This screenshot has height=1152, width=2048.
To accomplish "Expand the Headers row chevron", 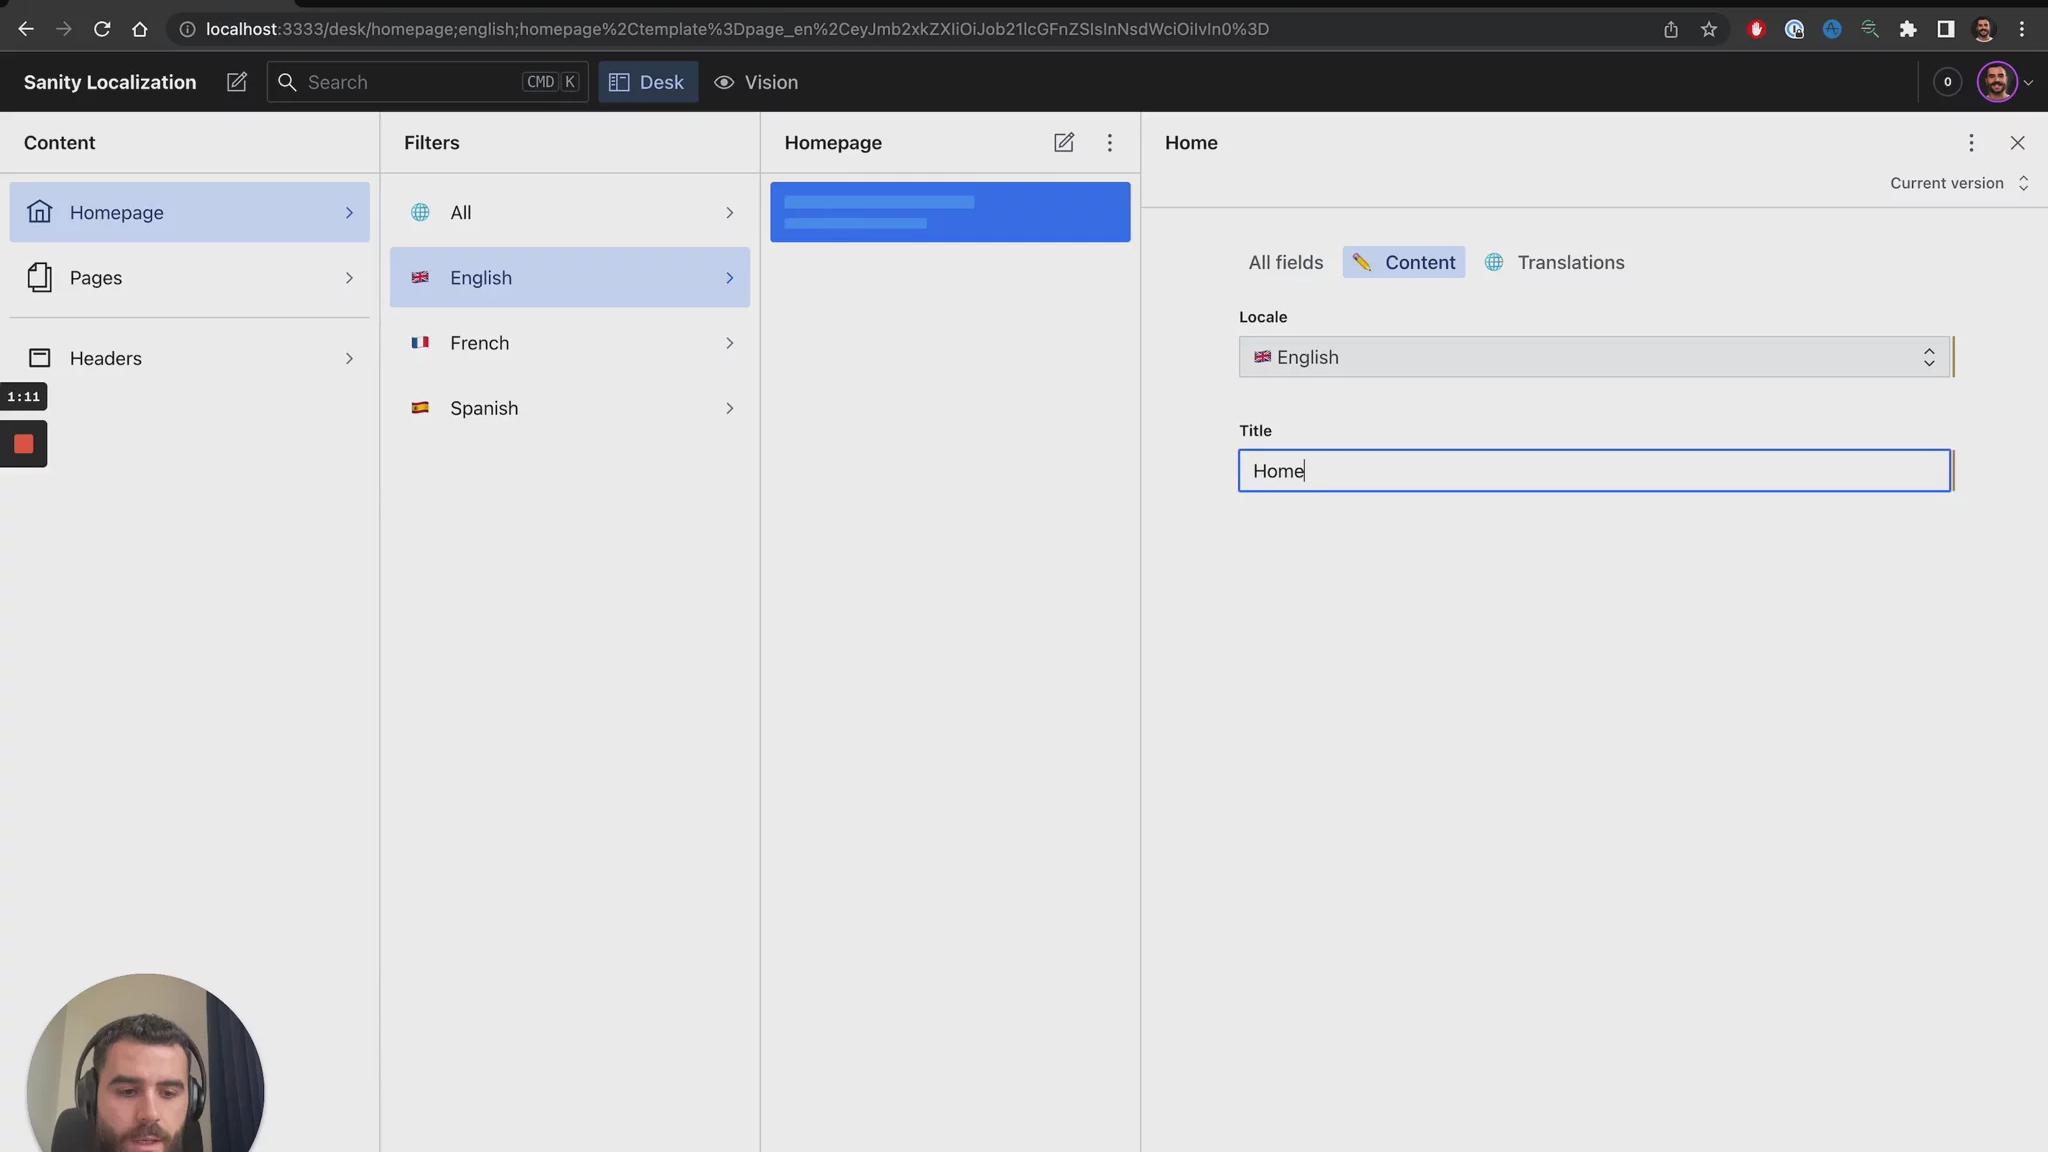I will (349, 358).
